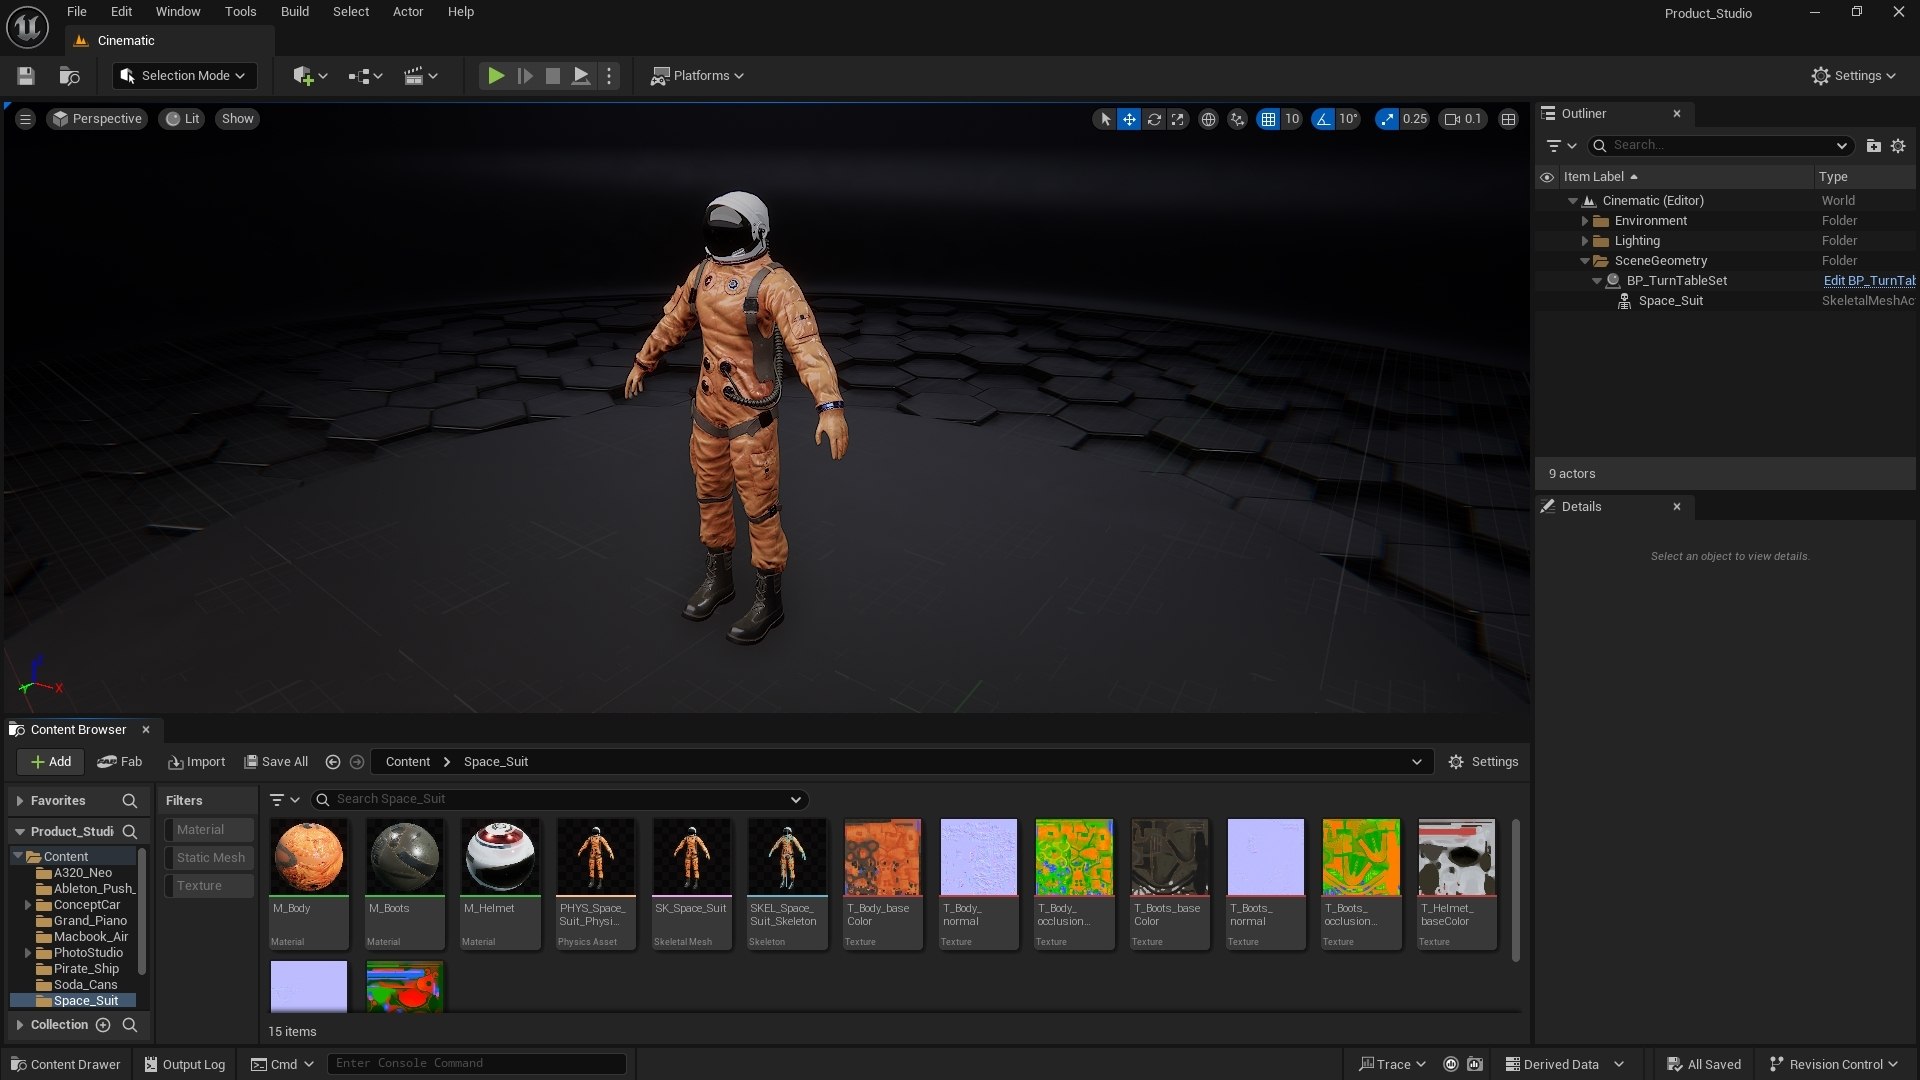
Task: Select the Rotate gizmo tool
Action: coord(1154,119)
